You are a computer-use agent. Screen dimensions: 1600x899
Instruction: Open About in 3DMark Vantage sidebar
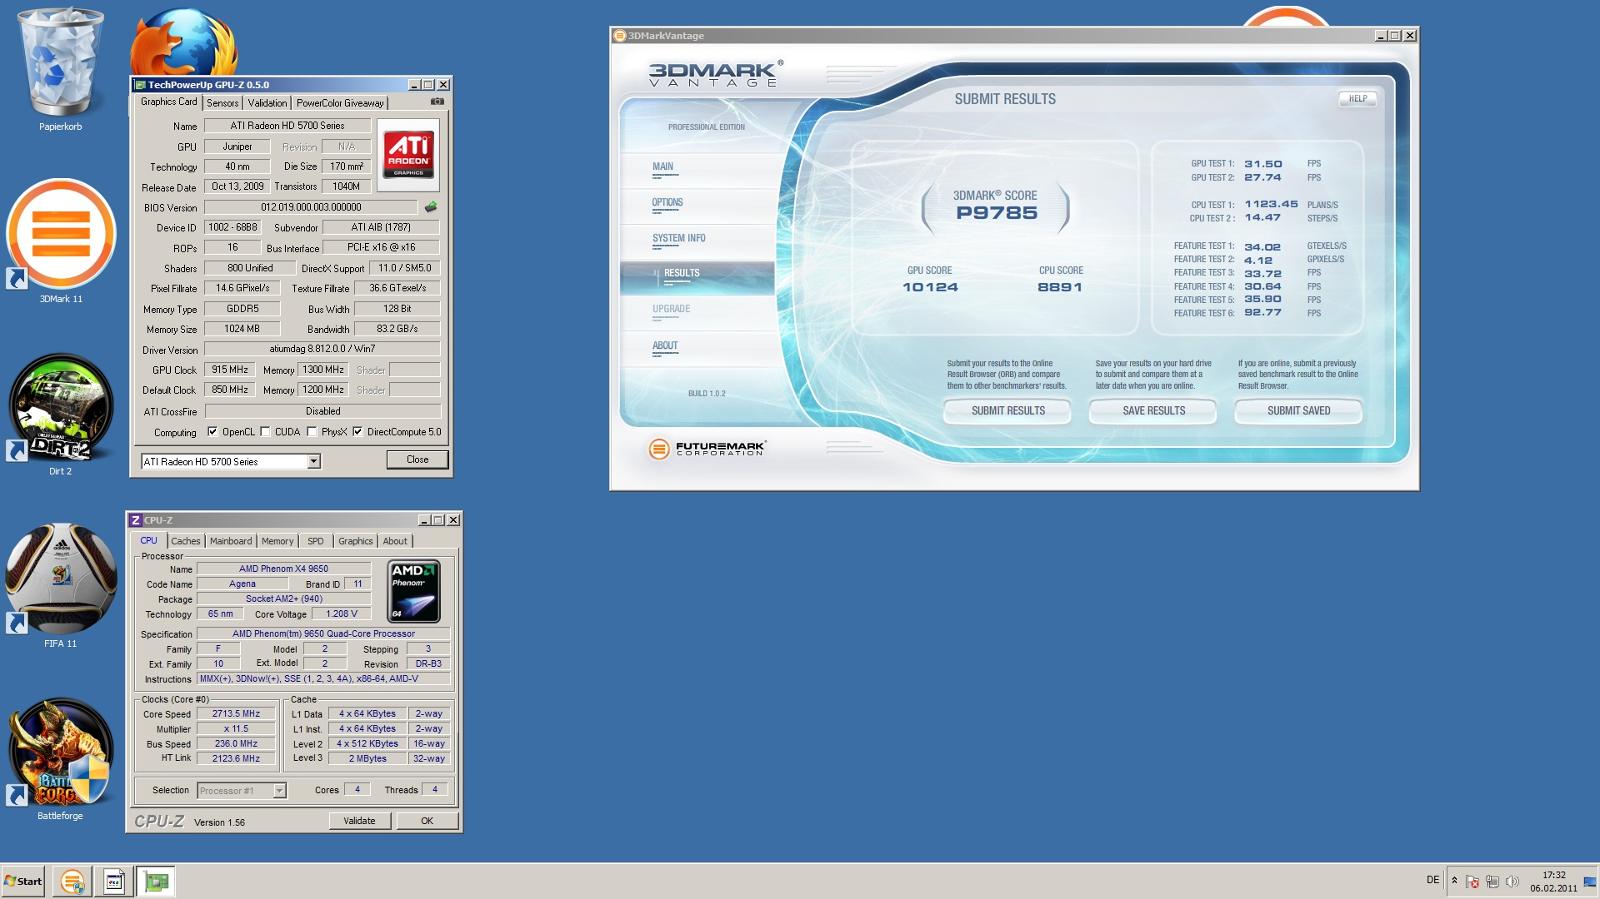(x=665, y=346)
